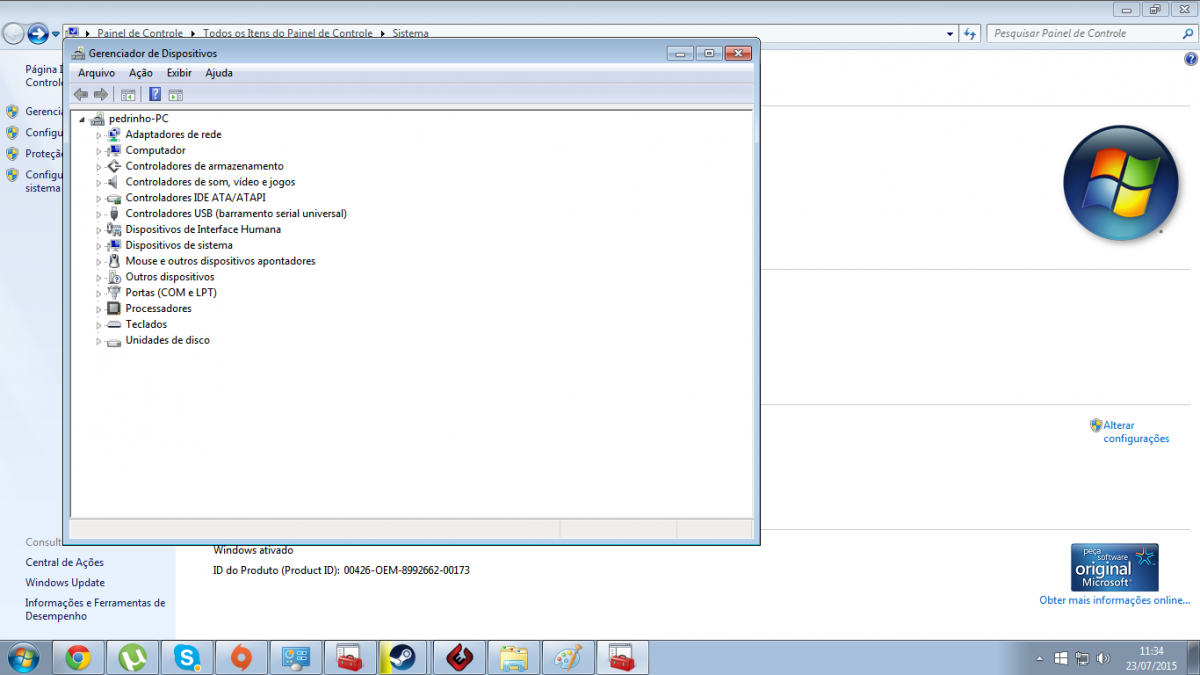Expand Dispositivos de sistema node
The width and height of the screenshot is (1200, 675).
pos(99,245)
